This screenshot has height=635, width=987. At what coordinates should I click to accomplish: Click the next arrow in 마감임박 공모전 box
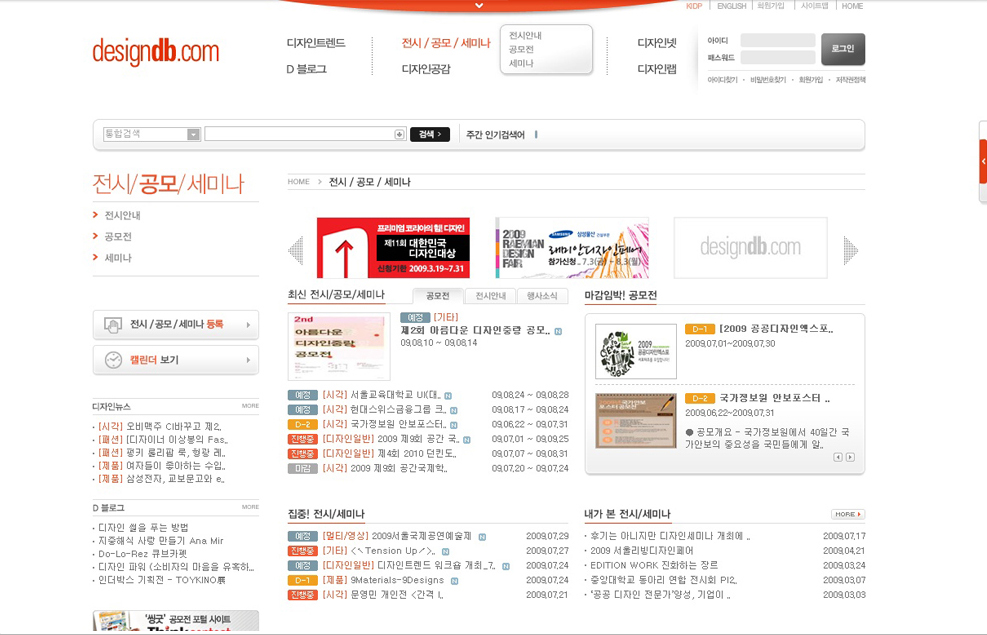[x=850, y=457]
